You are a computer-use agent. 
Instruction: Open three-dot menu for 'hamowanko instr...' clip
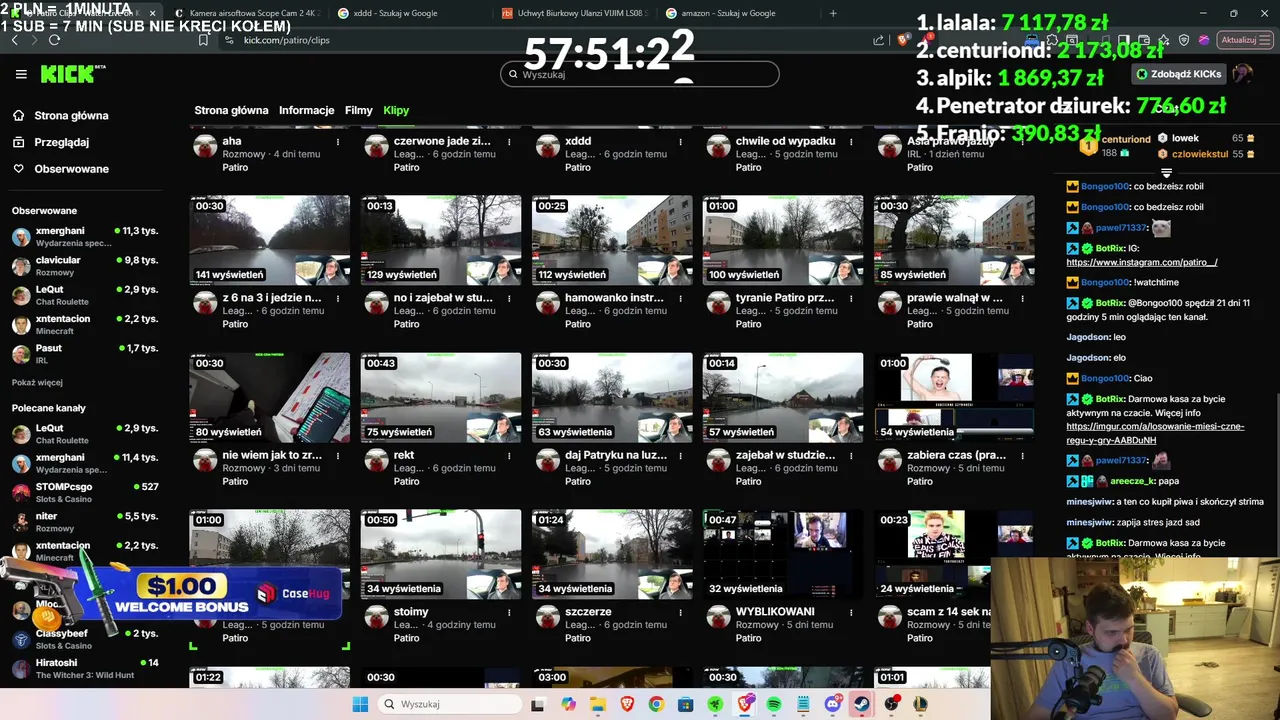tap(680, 299)
